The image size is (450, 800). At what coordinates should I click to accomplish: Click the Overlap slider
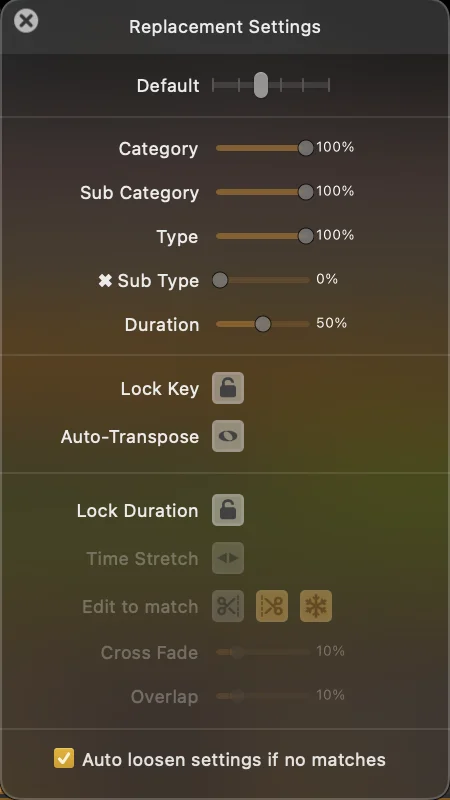[263, 696]
